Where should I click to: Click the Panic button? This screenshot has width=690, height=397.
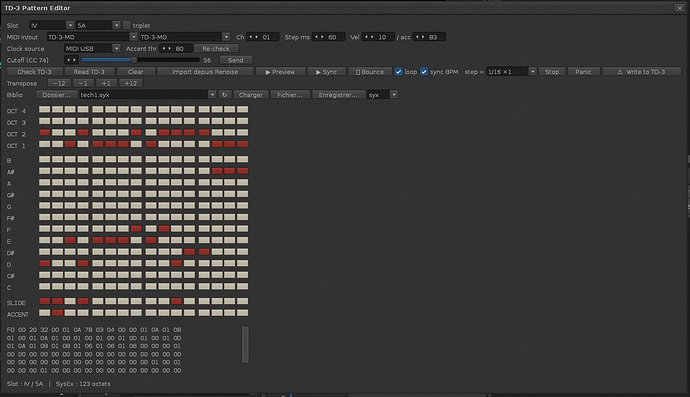(x=584, y=72)
